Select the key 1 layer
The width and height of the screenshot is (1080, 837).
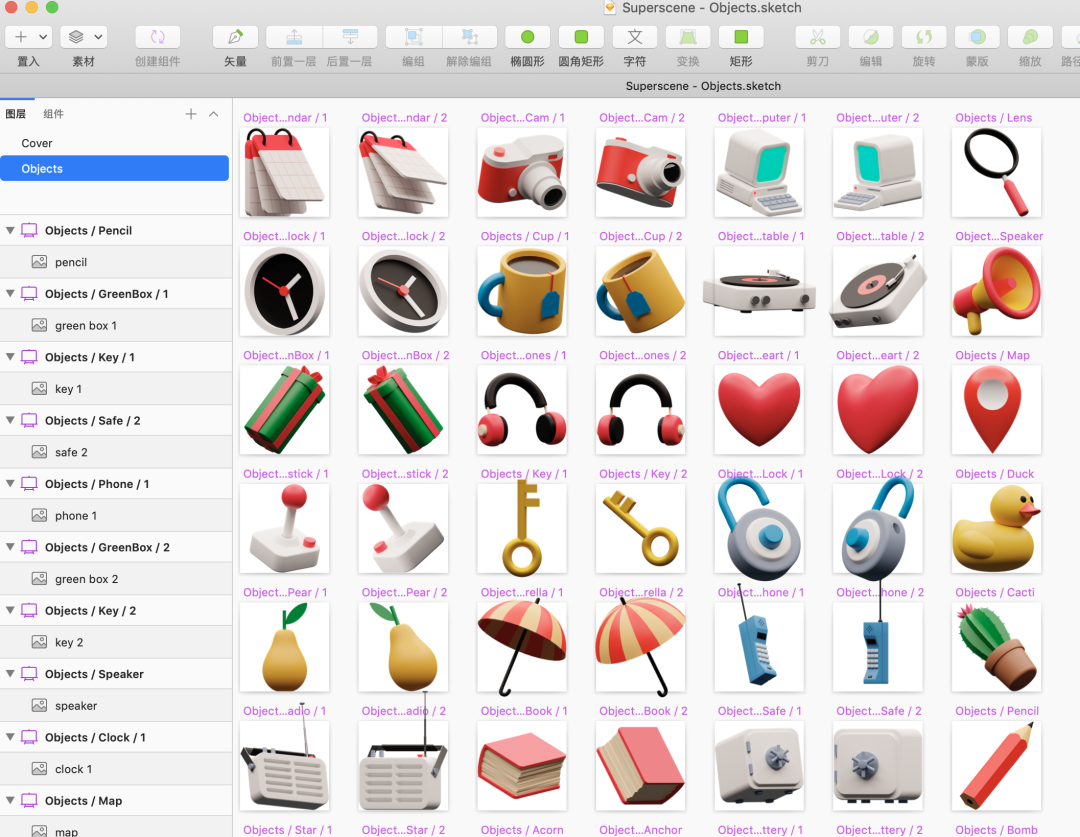pyautogui.click(x=116, y=389)
